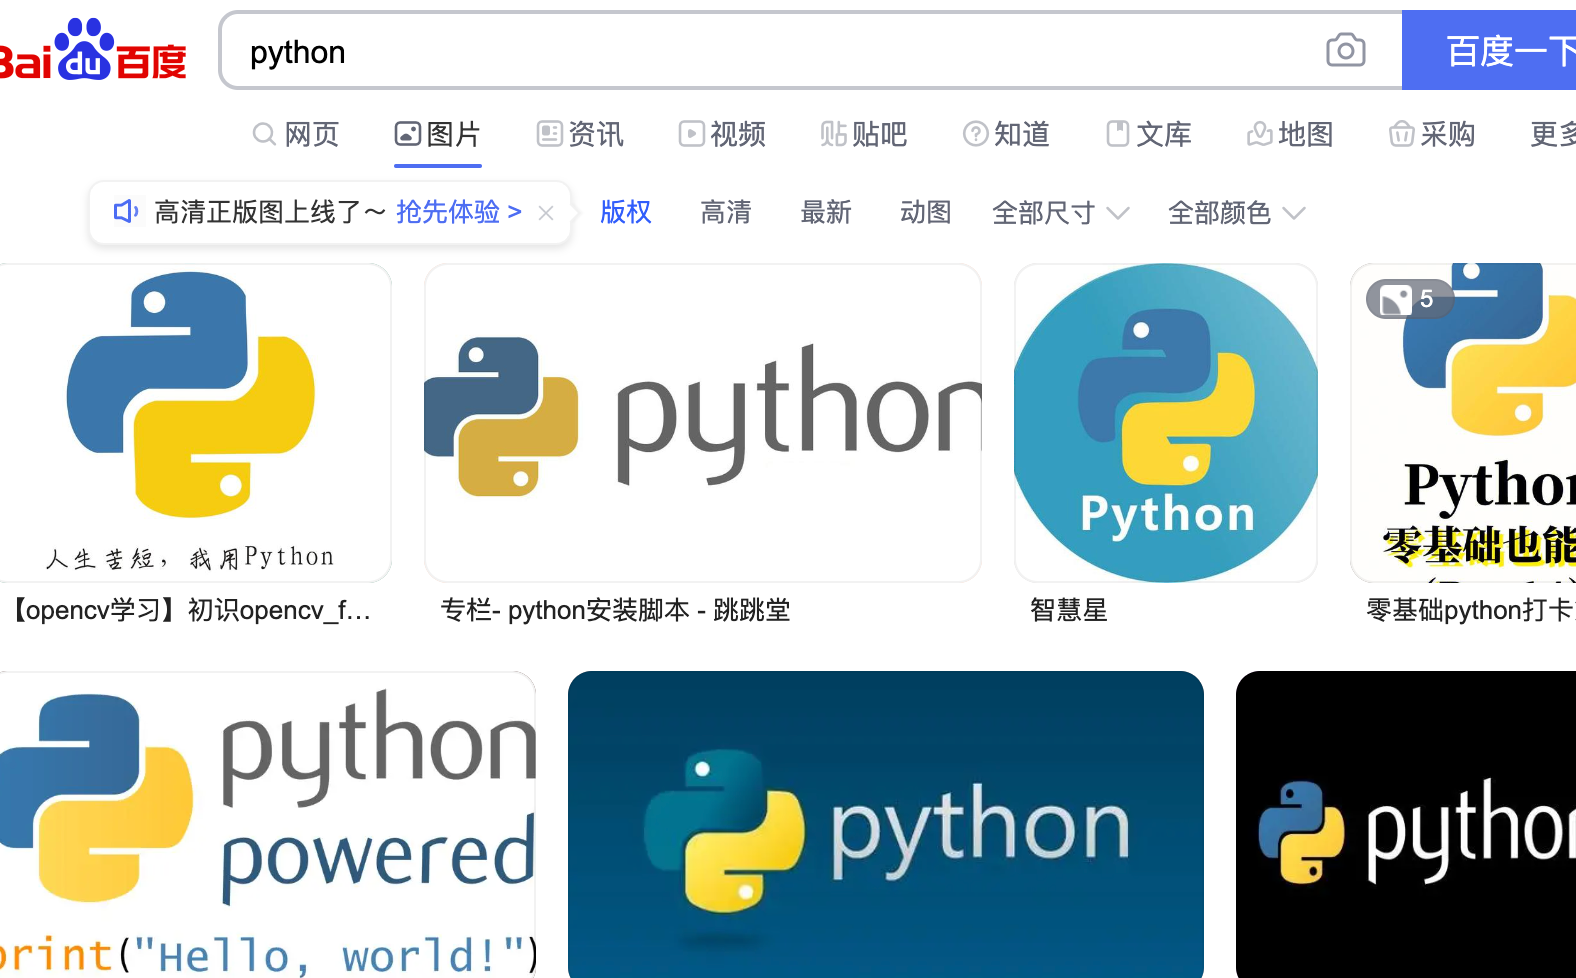This screenshot has width=1576, height=978.
Task: Open the 采购 tab
Action: tap(1432, 134)
